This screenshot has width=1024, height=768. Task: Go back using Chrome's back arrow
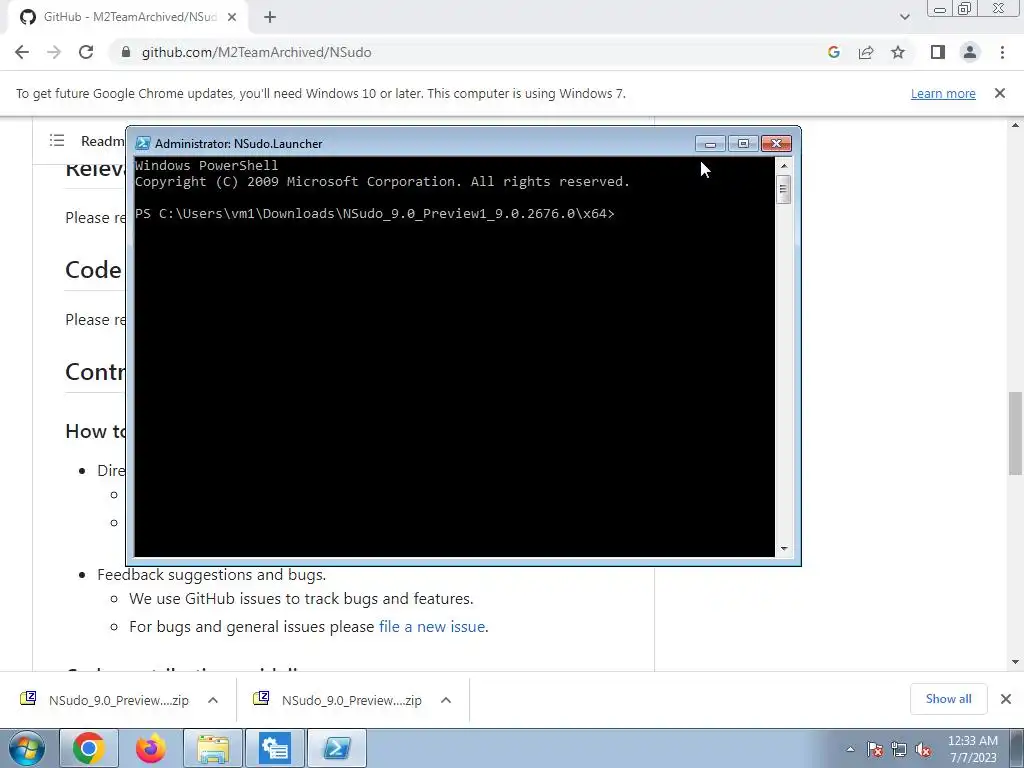click(x=22, y=52)
